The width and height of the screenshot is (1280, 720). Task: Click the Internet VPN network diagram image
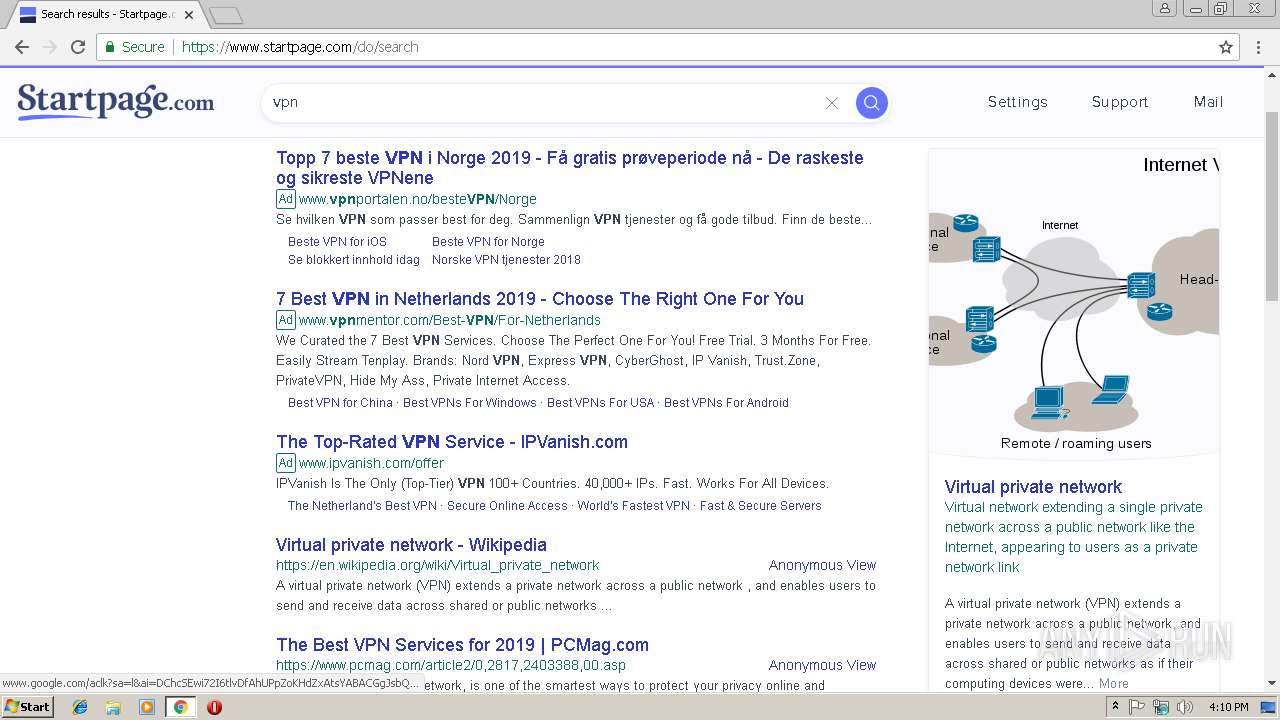pyautogui.click(x=1074, y=304)
